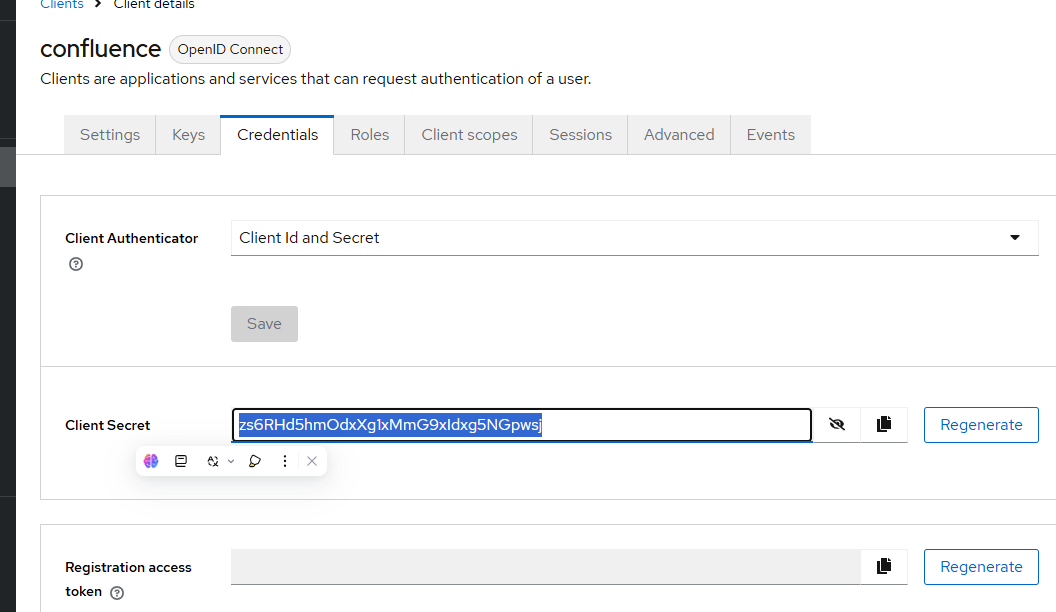Viewport: 1056px width, 612px height.
Task: Regenerate the Registration access token
Action: 981,567
